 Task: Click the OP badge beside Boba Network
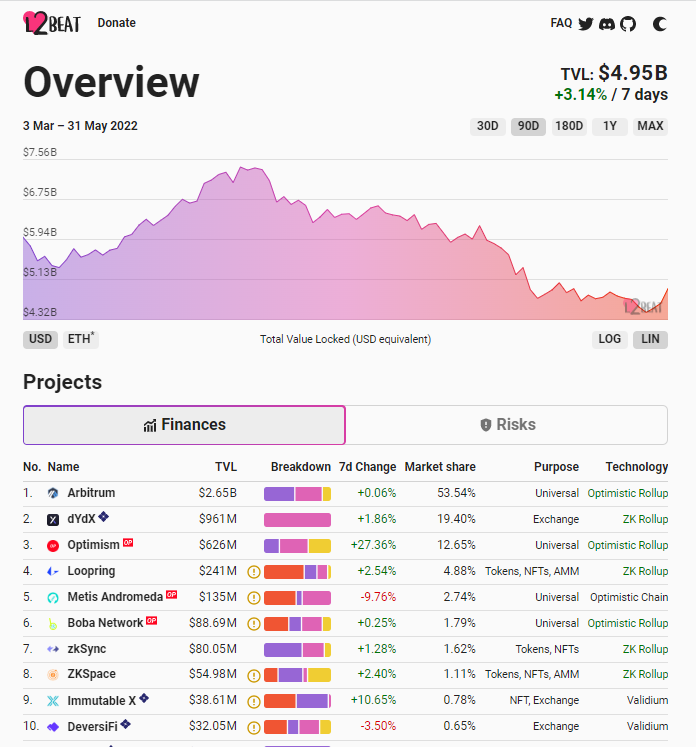pos(151,620)
